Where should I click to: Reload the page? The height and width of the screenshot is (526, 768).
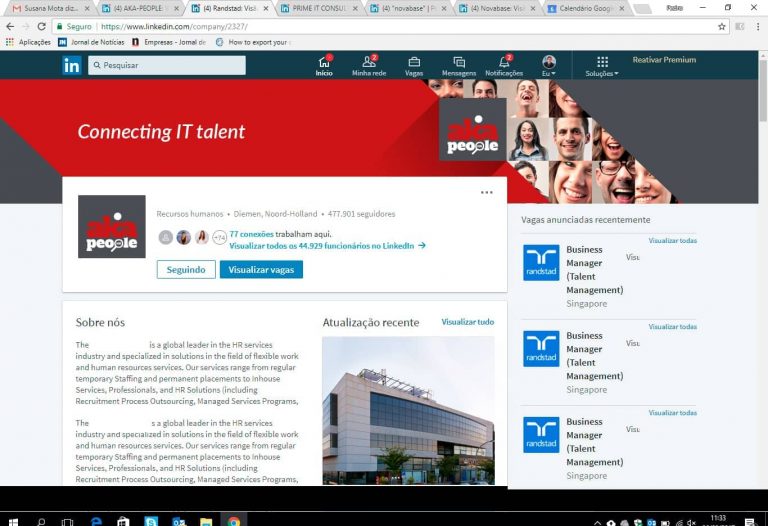coord(42,26)
